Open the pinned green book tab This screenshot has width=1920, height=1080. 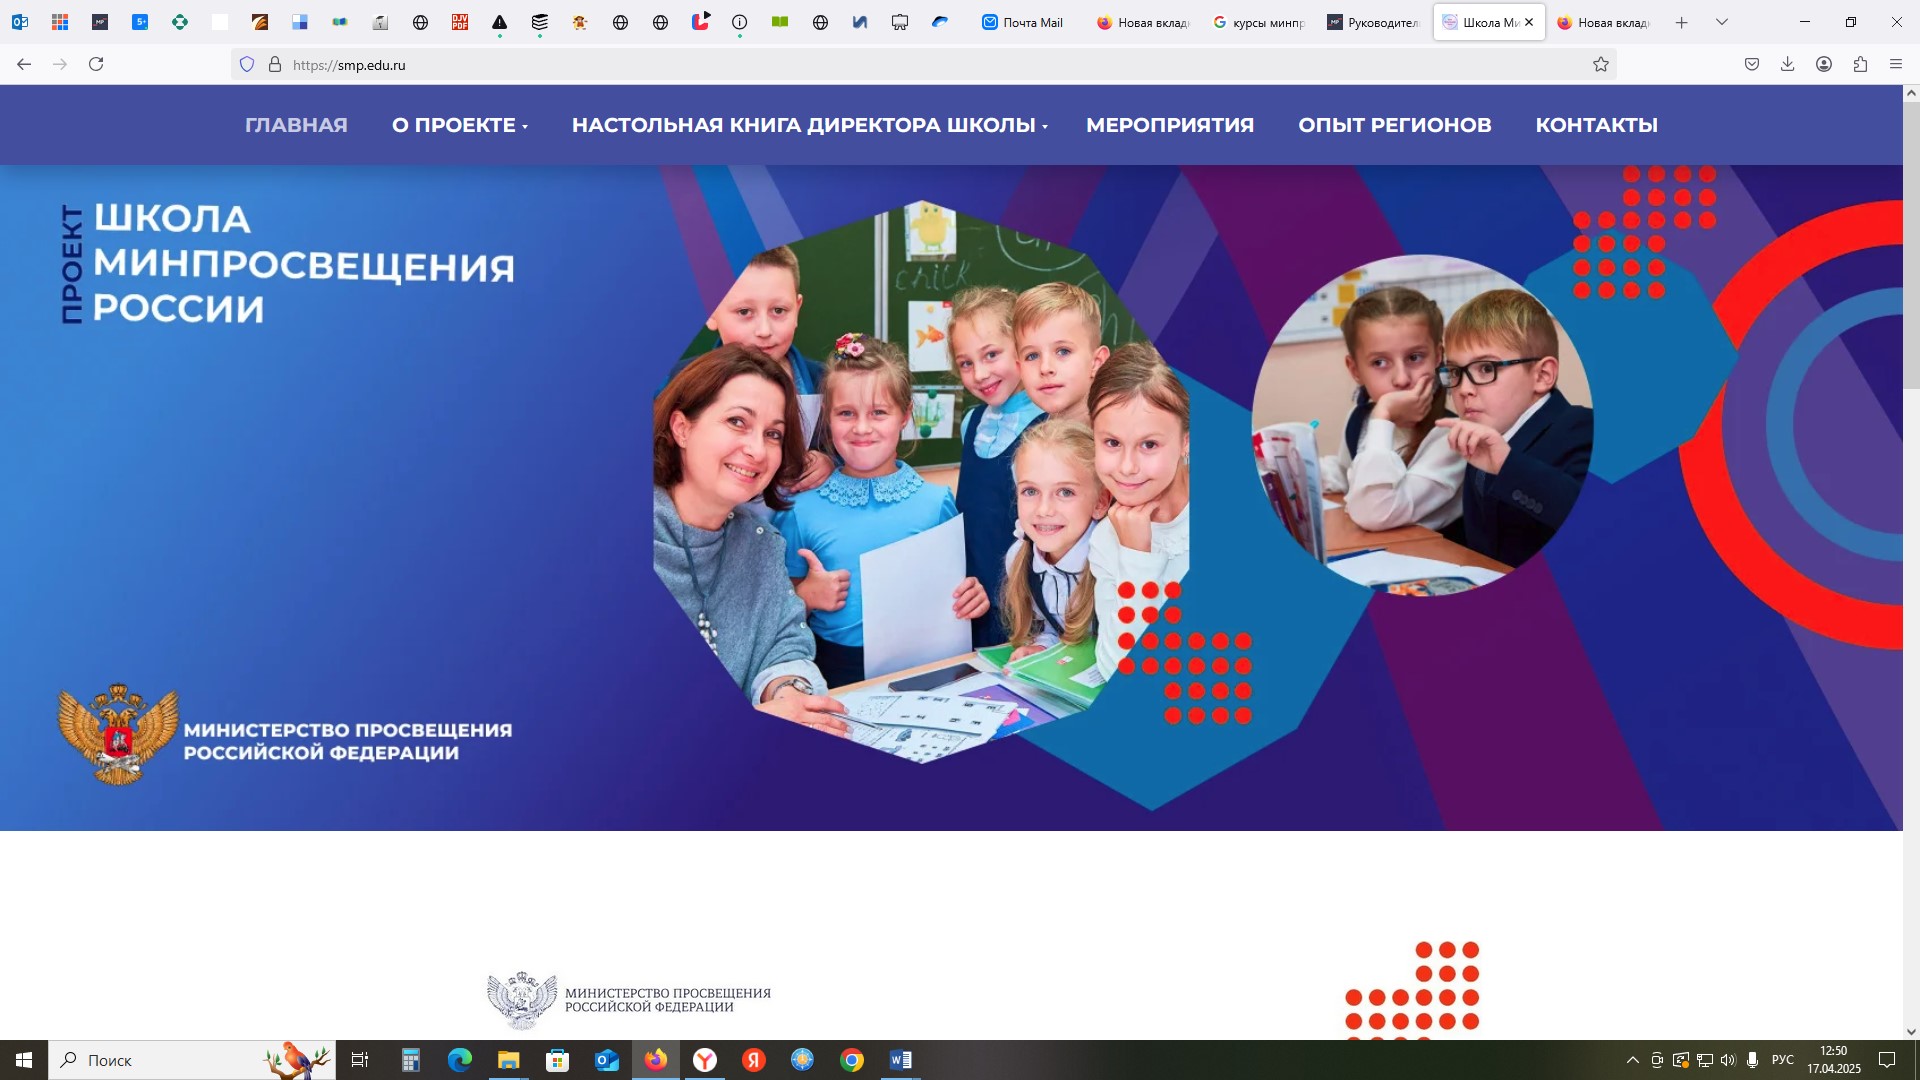780,22
